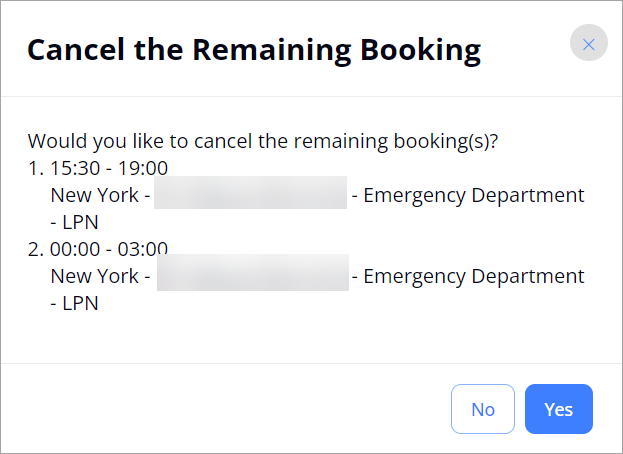This screenshot has height=454, width=623.
Task: Click Emergency Department in the first booking
Action: 474,195
